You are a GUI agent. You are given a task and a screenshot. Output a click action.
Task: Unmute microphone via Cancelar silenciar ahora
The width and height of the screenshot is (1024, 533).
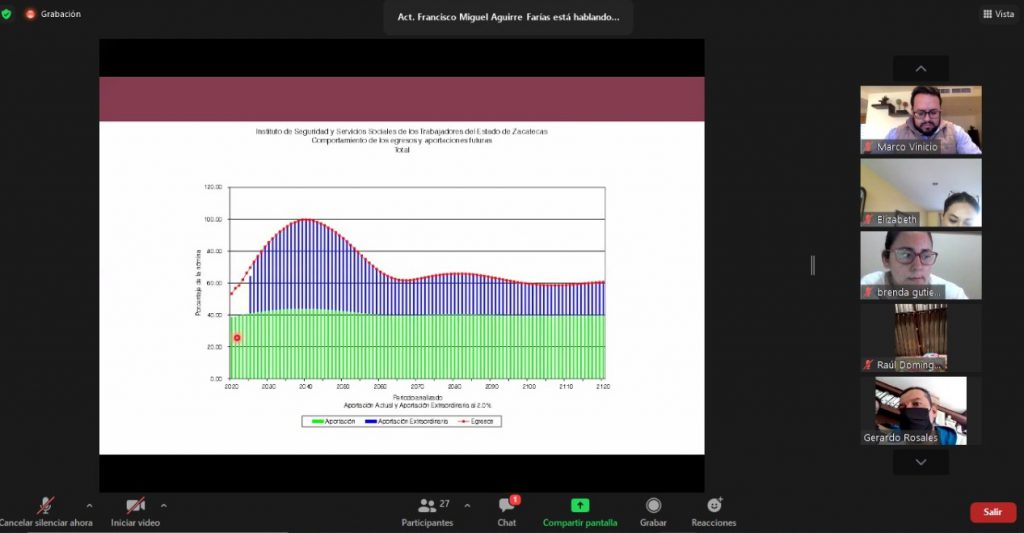[45, 506]
